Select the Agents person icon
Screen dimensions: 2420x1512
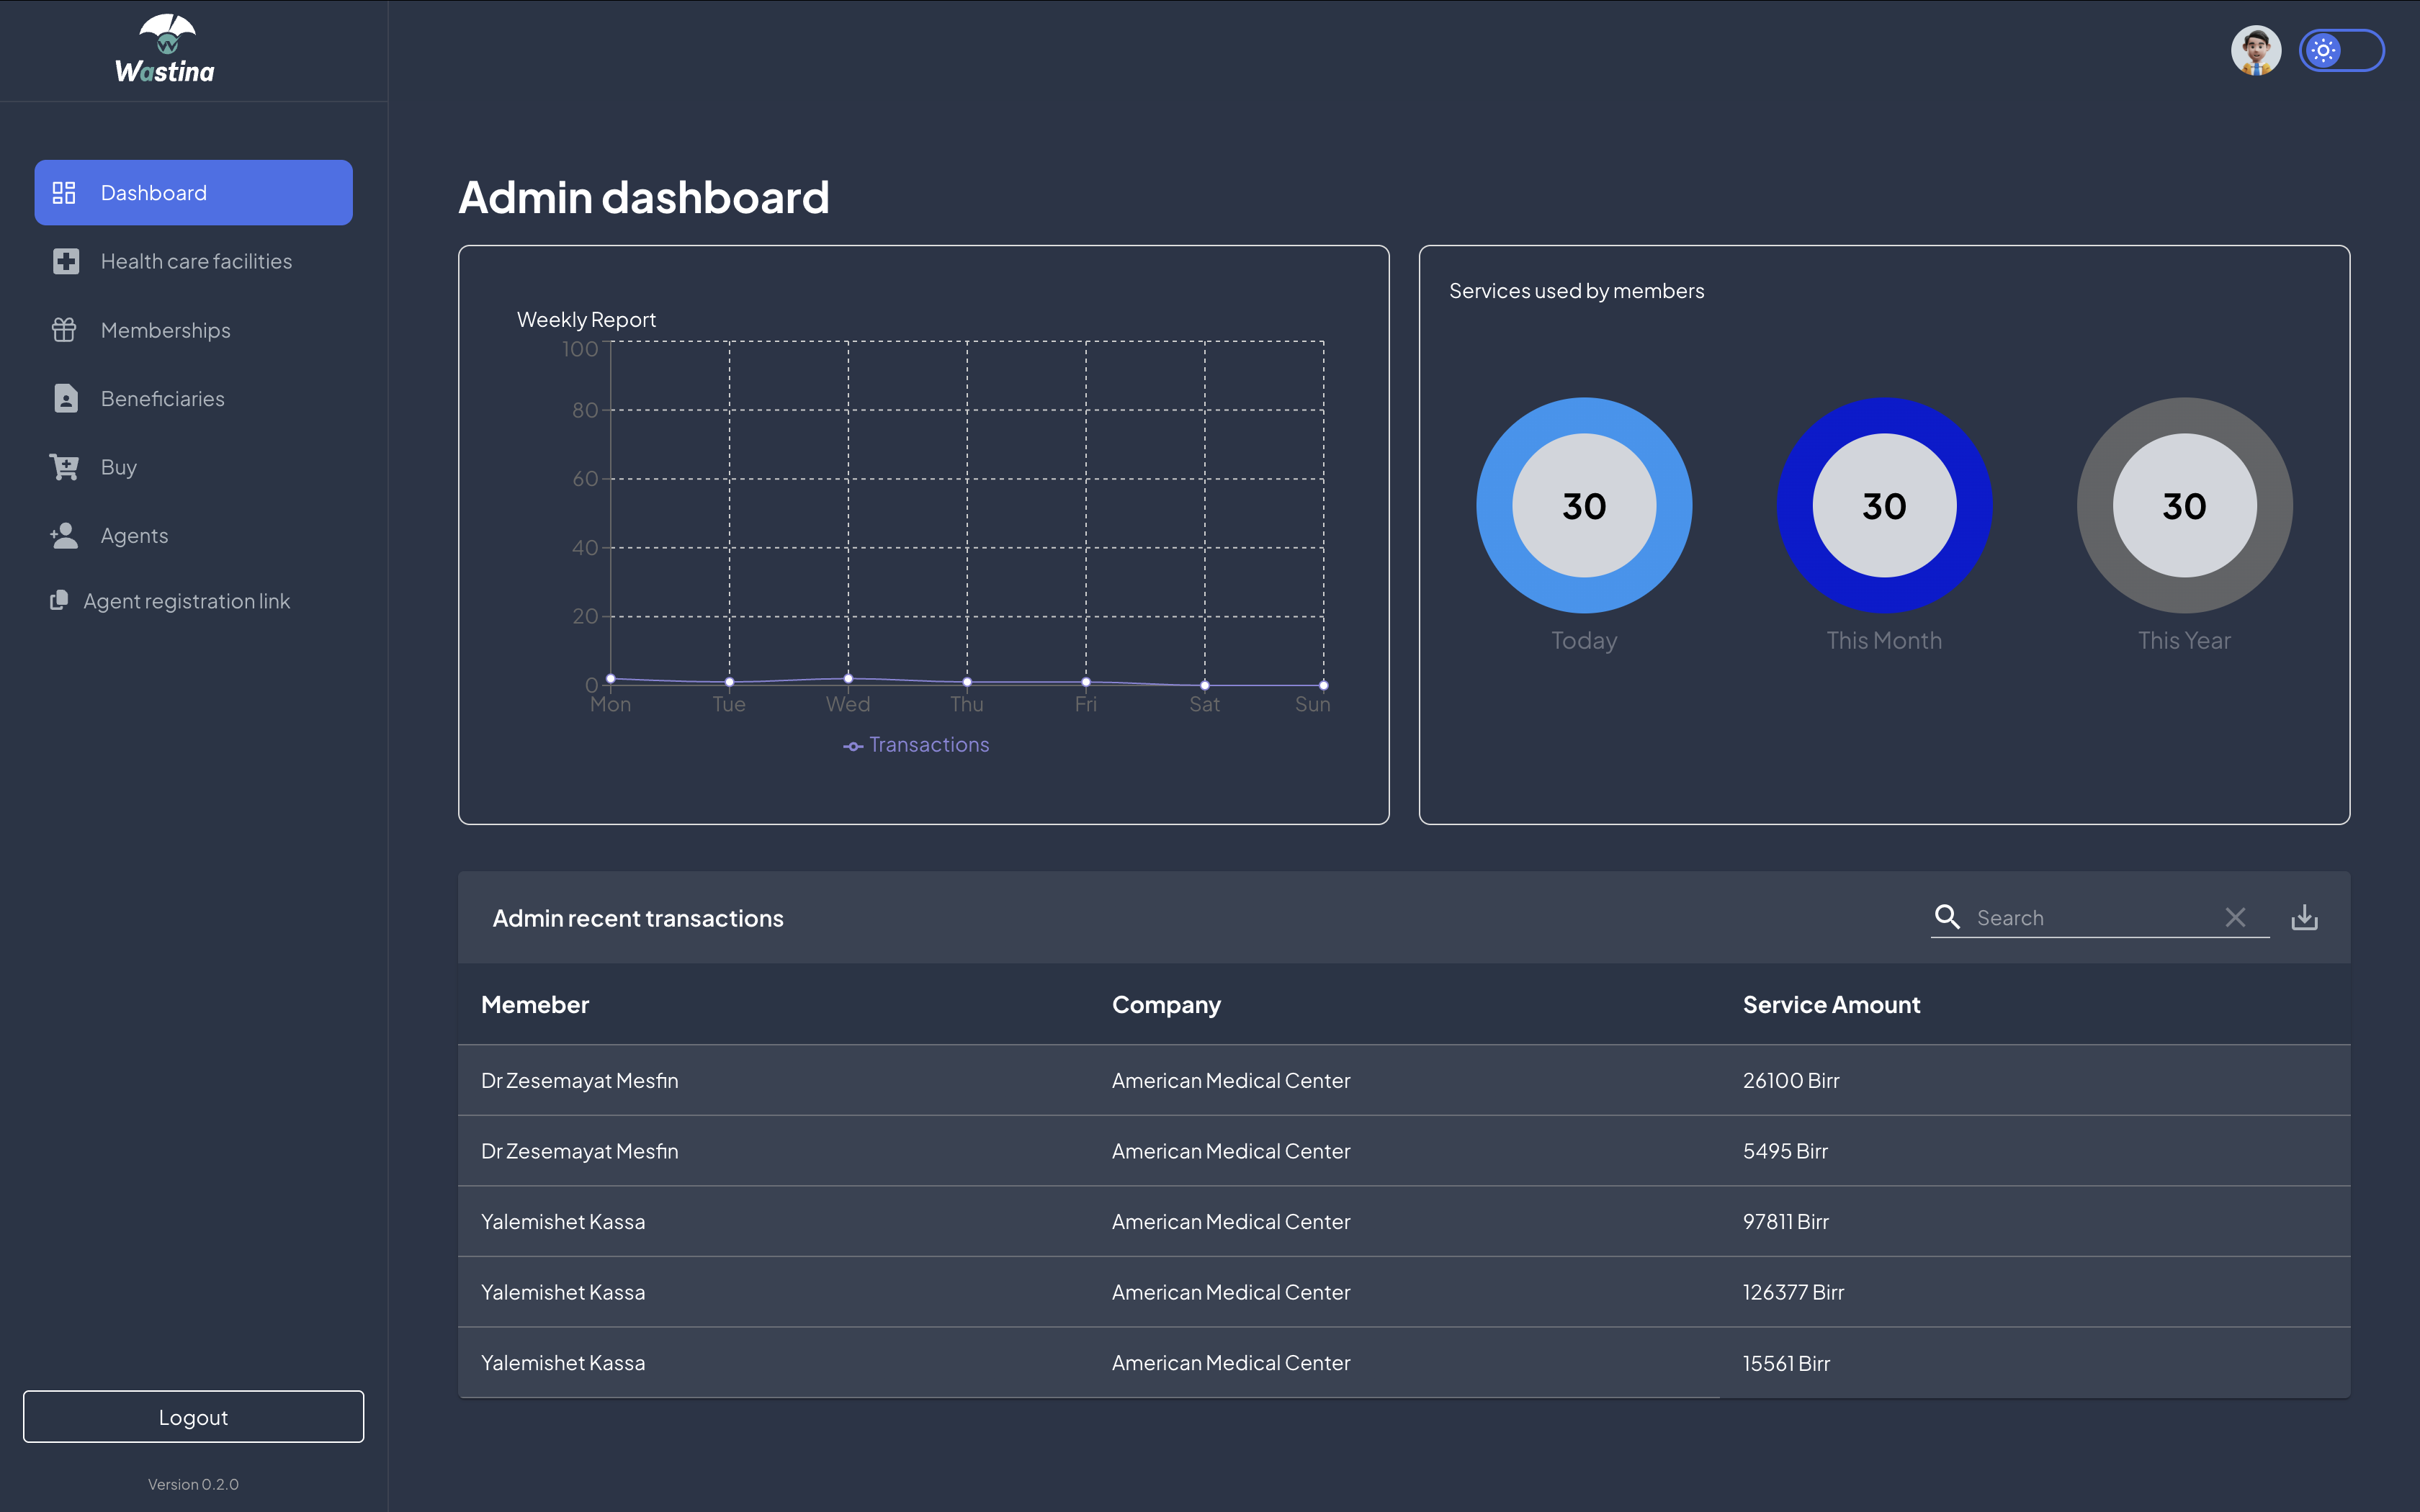pos(64,535)
